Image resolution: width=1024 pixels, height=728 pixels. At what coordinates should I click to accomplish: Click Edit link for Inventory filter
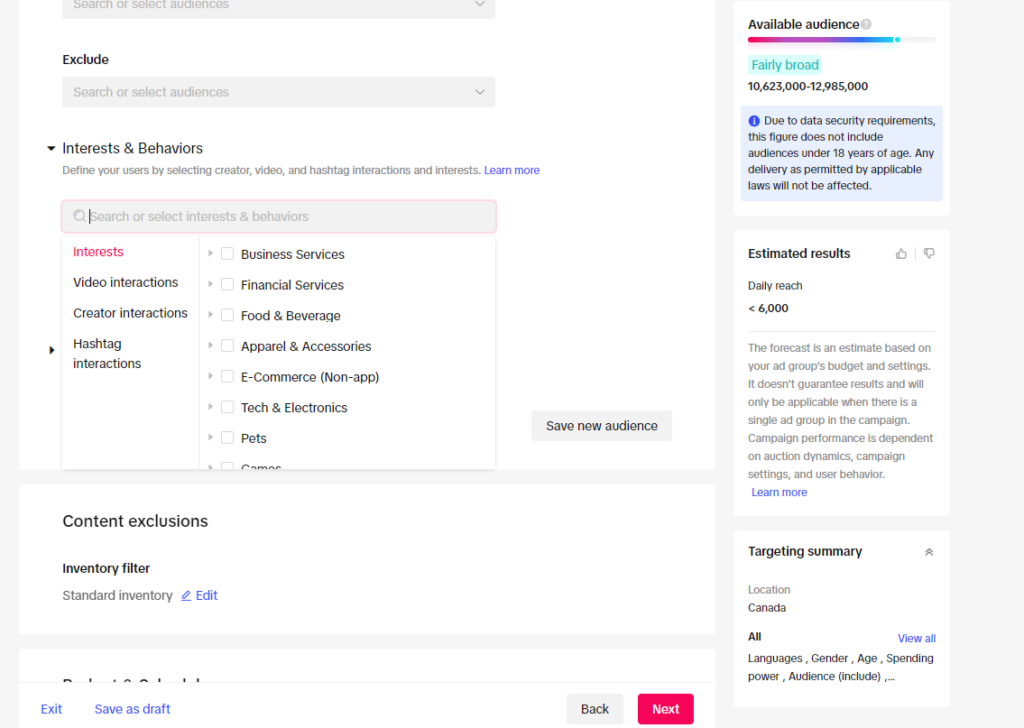[x=206, y=595]
